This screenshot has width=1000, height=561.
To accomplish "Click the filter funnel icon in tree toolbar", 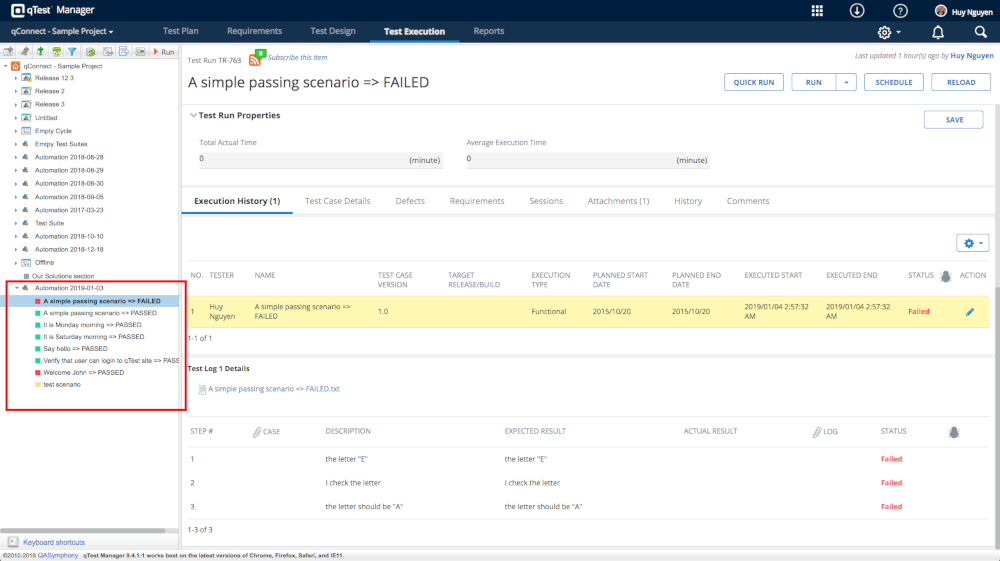I will coord(72,51).
